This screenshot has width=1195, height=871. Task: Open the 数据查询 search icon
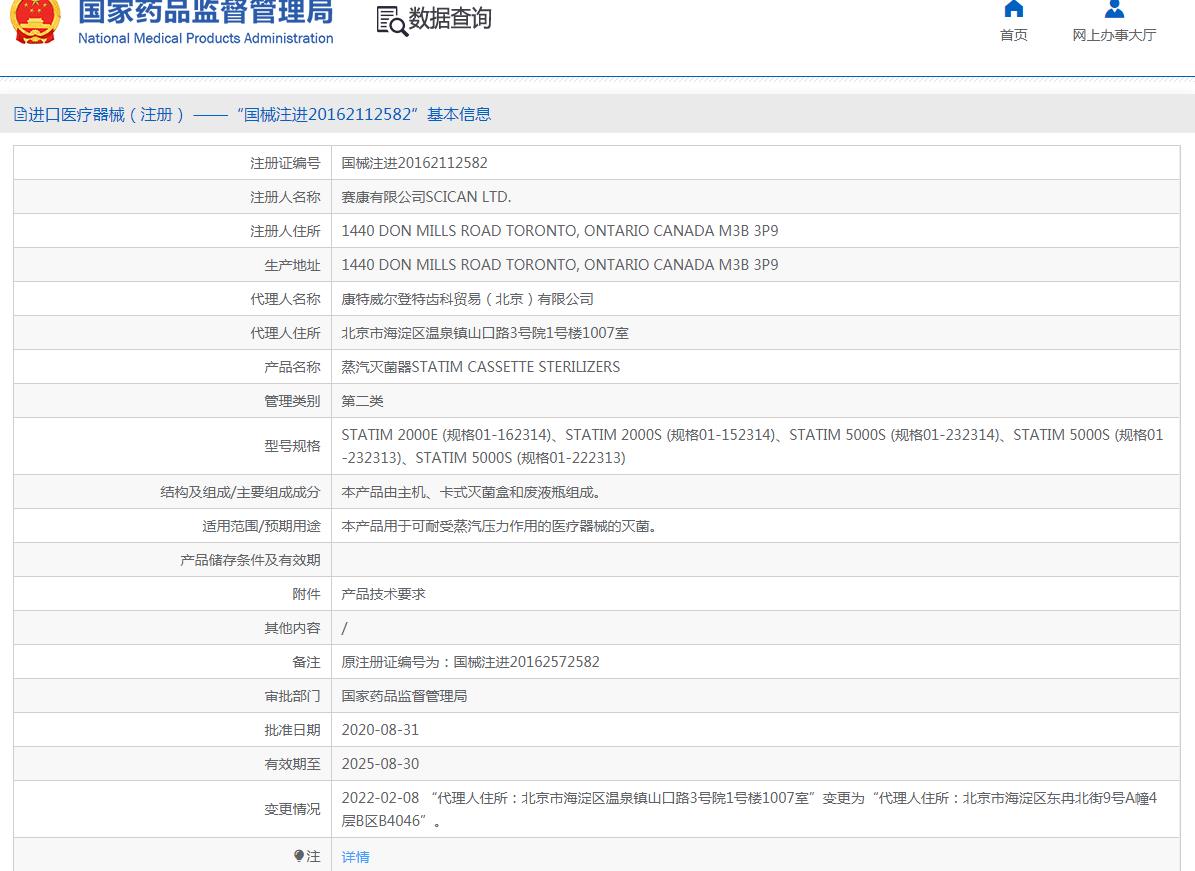click(392, 21)
